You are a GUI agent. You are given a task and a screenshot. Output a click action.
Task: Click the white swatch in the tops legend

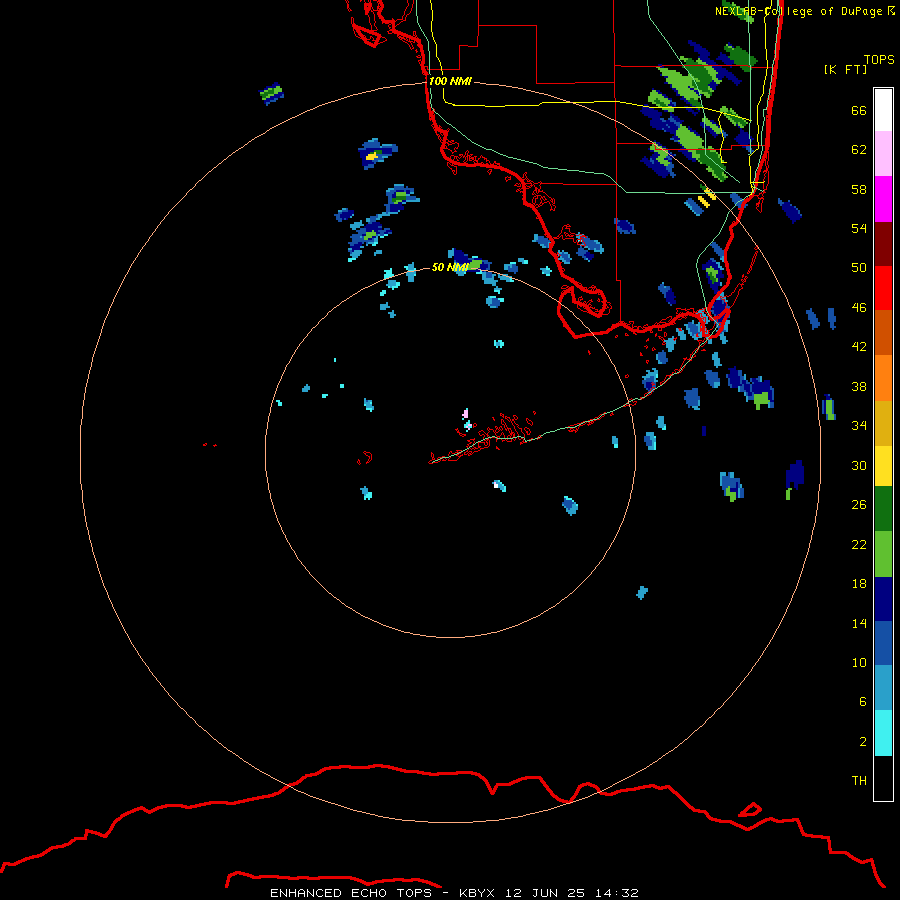click(x=883, y=110)
